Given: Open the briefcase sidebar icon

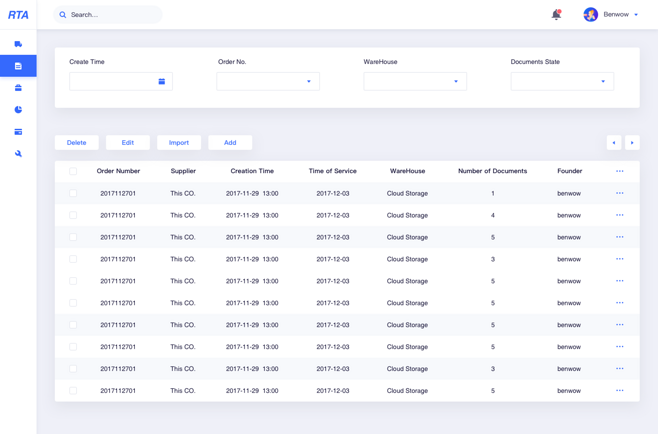Looking at the screenshot, I should coord(18,88).
